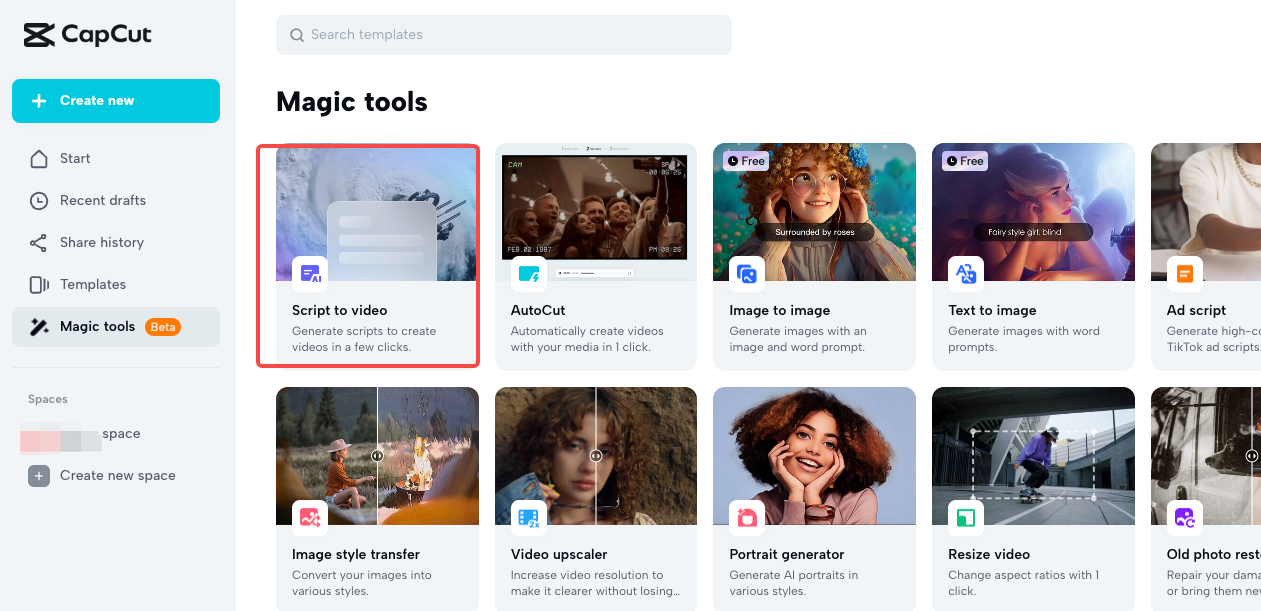
Task: Open the Old photo restoration icon
Action: coord(1185,517)
